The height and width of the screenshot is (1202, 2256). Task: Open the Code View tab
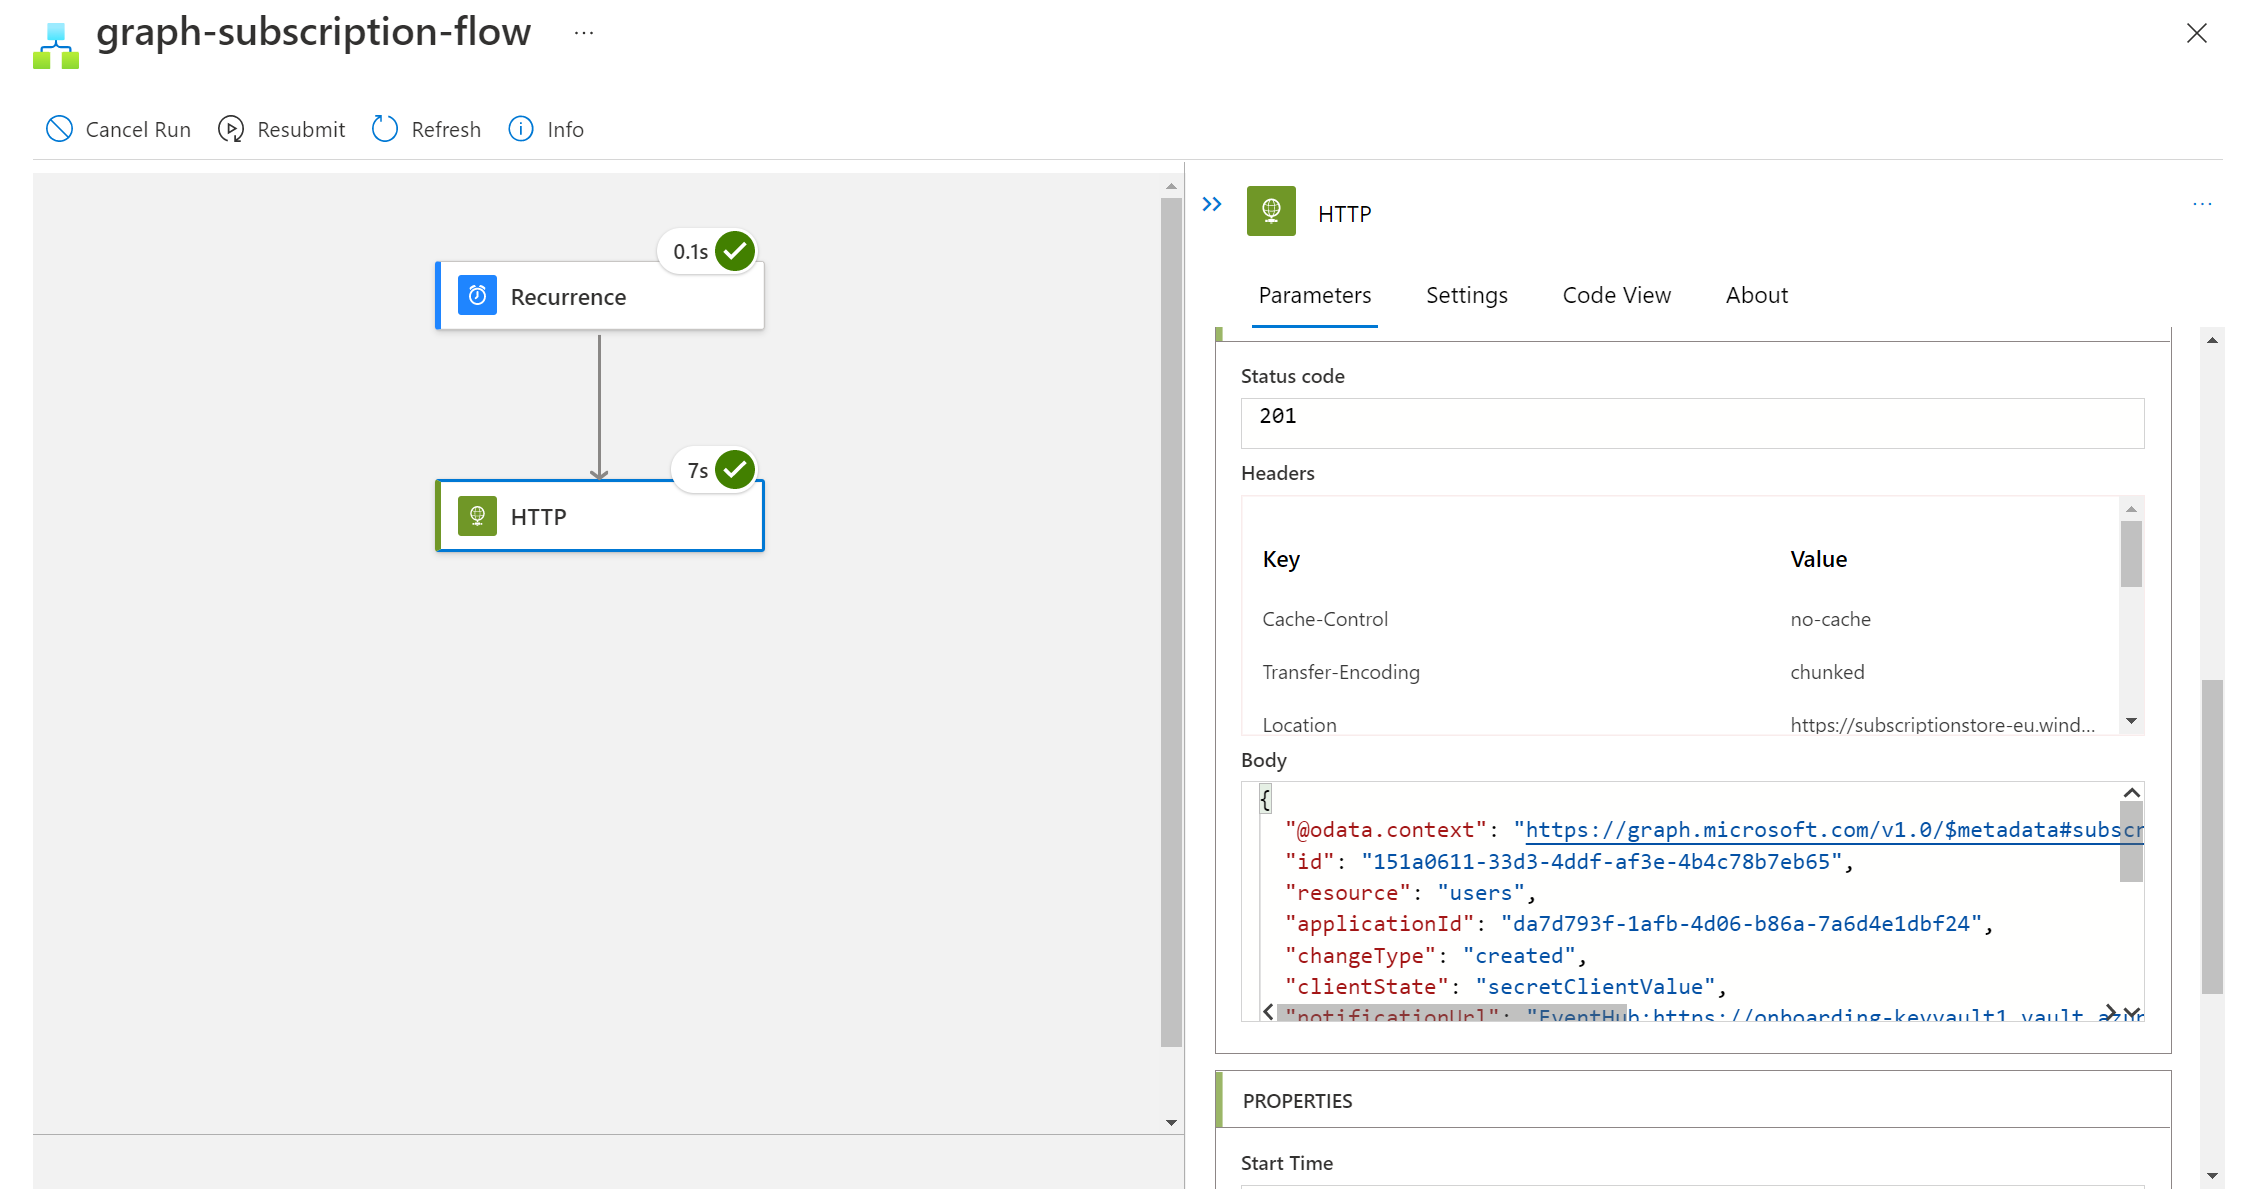tap(1616, 295)
